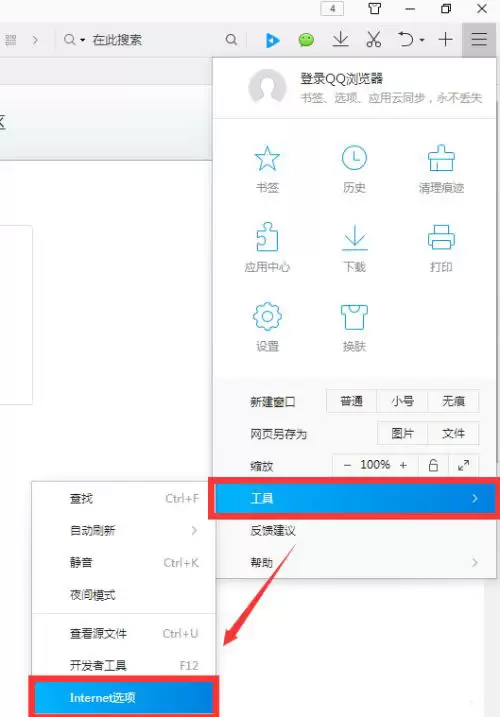Screen dimensions: 500x717
Task: Select 静音 mute menu item
Action: [x=124, y=562]
